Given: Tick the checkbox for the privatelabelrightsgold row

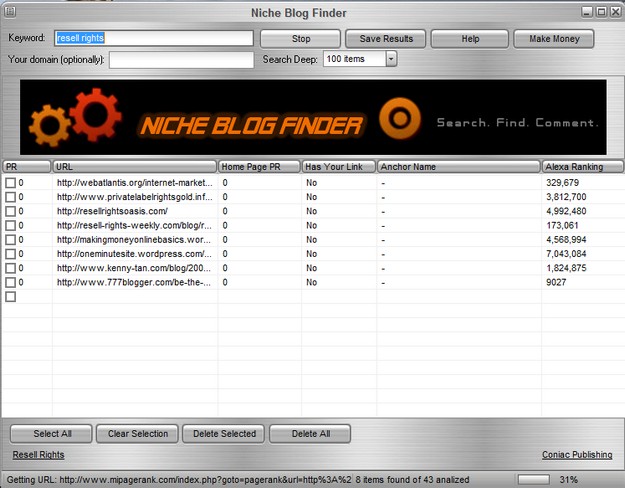Looking at the screenshot, I should [x=11, y=197].
